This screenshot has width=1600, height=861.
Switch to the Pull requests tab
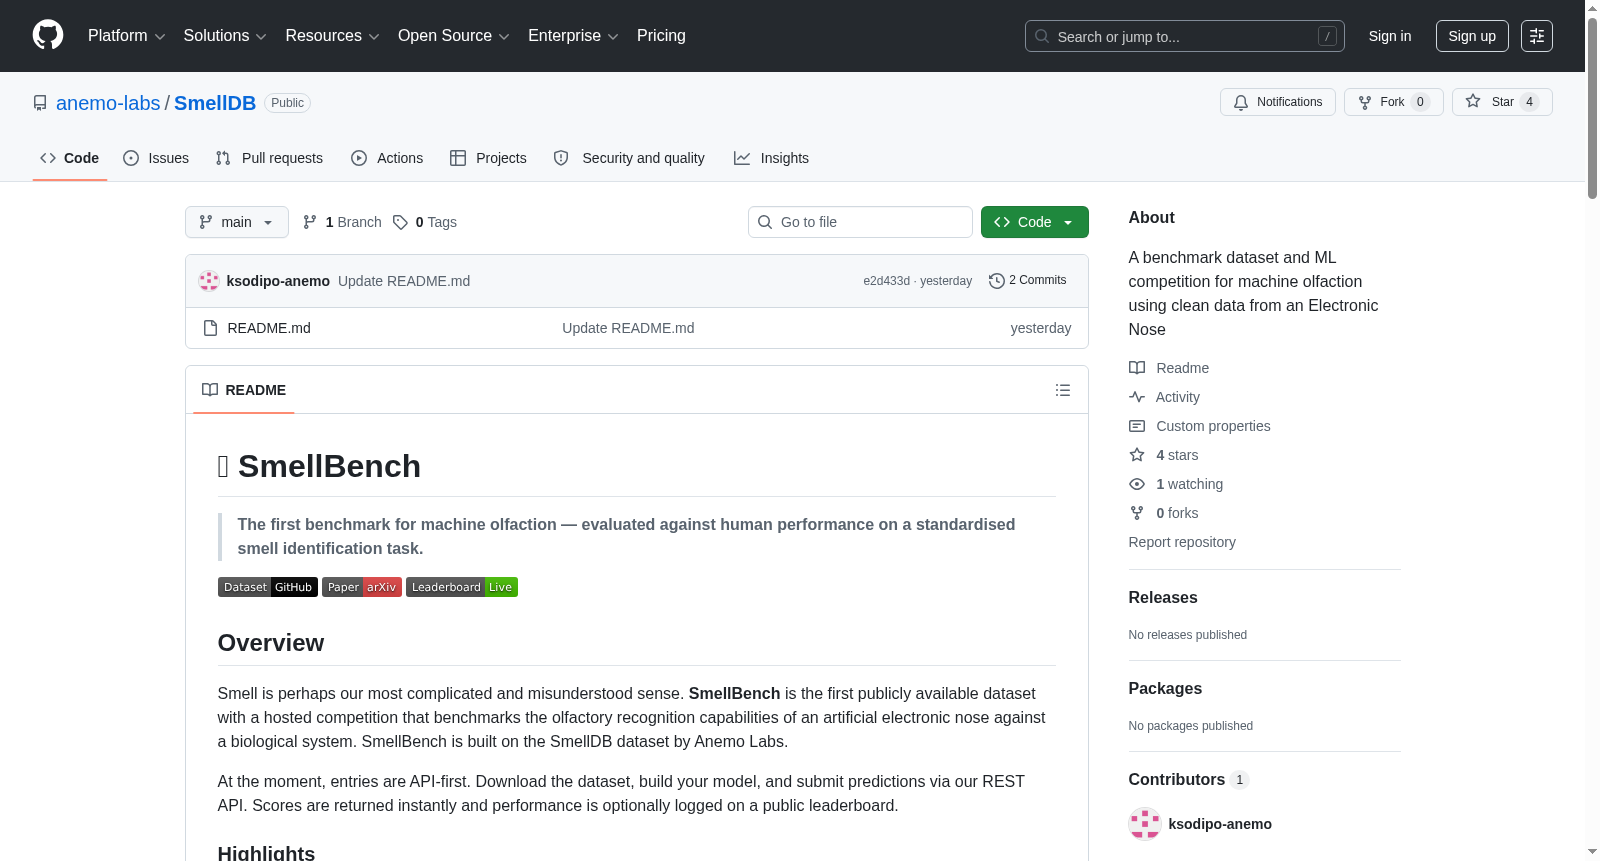269,158
